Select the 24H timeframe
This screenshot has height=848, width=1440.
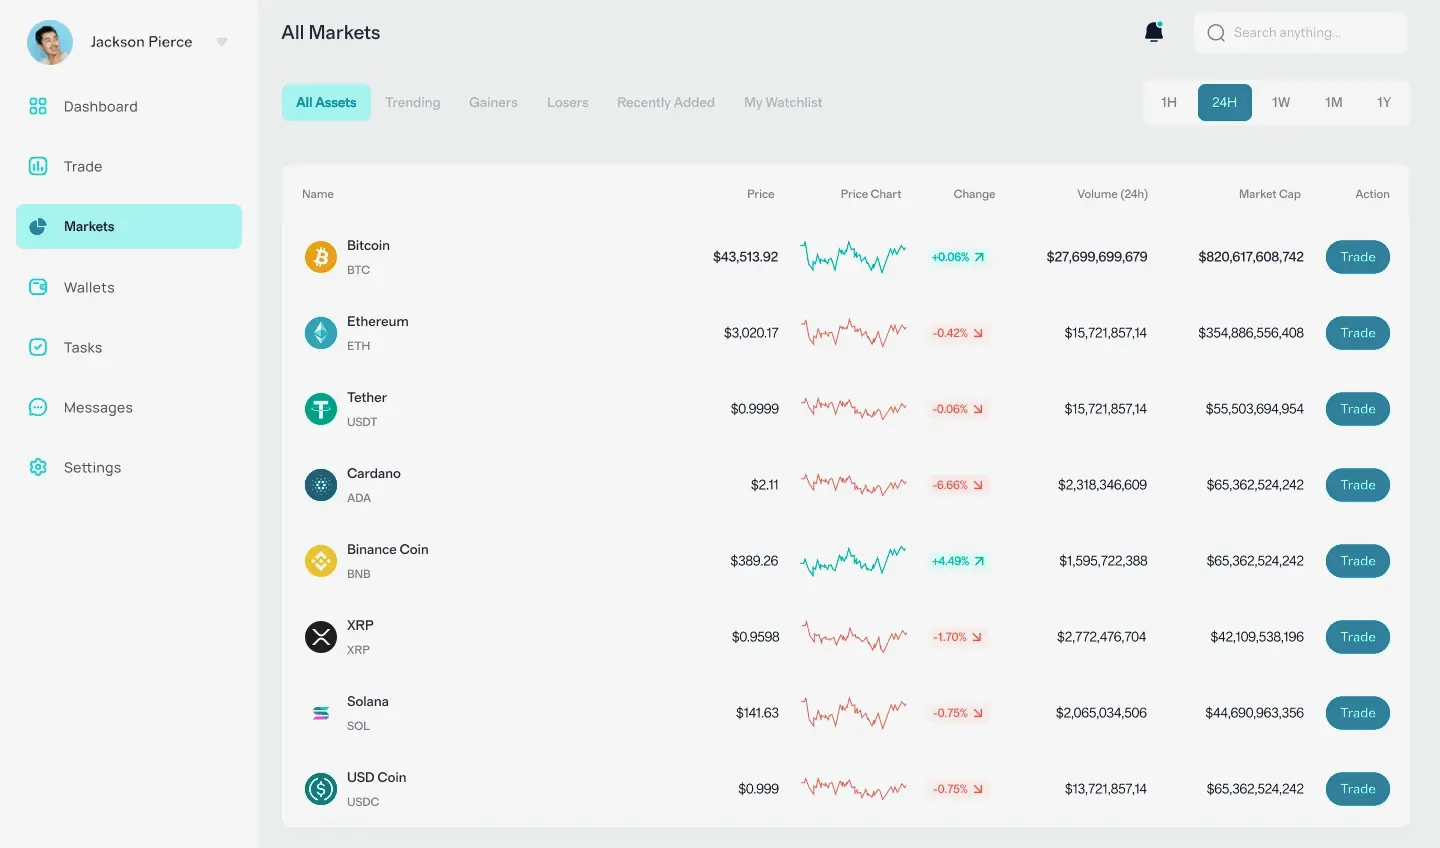point(1225,102)
